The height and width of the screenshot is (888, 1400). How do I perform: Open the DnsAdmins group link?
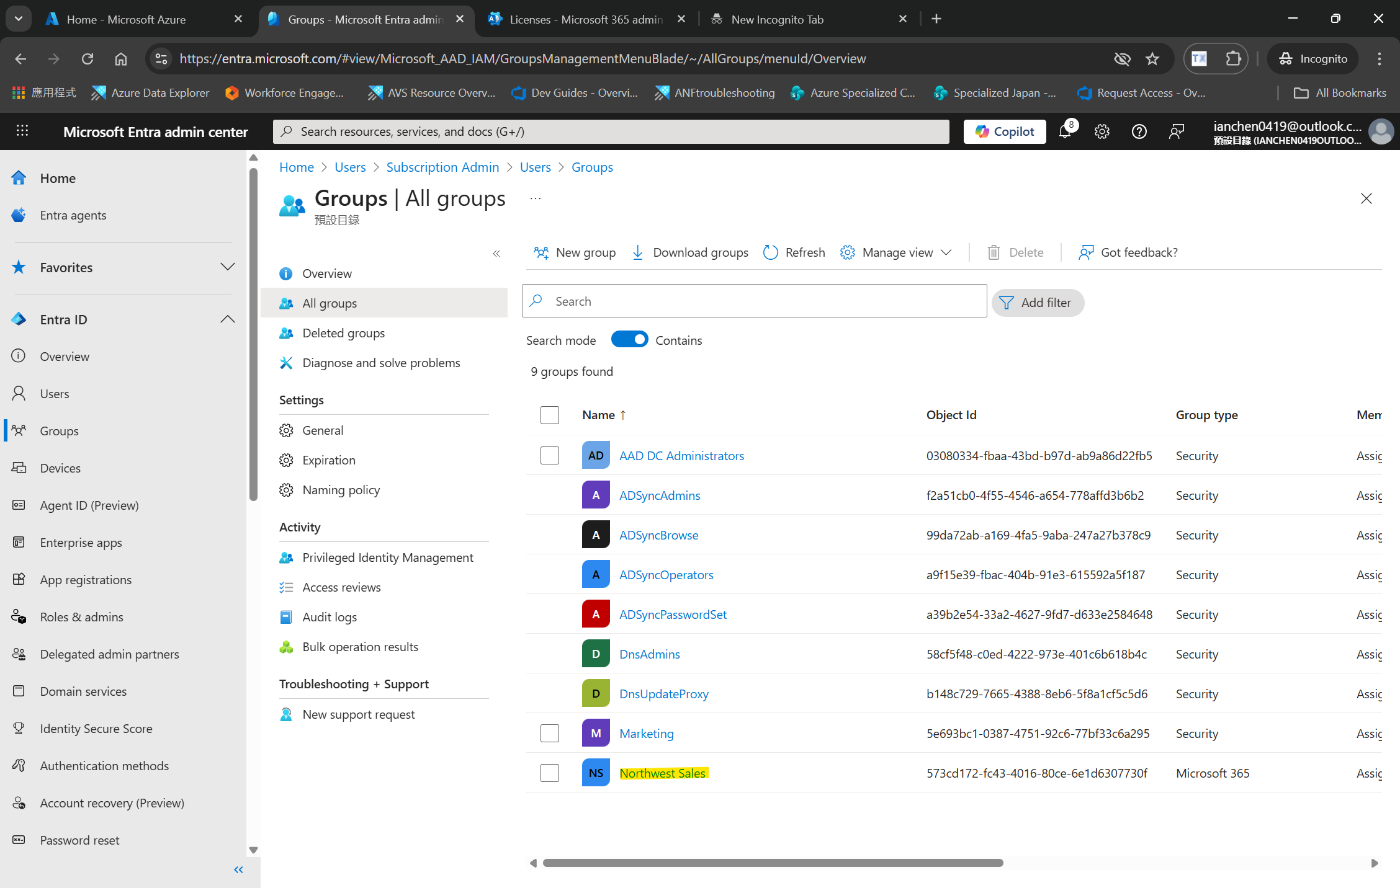coord(649,654)
